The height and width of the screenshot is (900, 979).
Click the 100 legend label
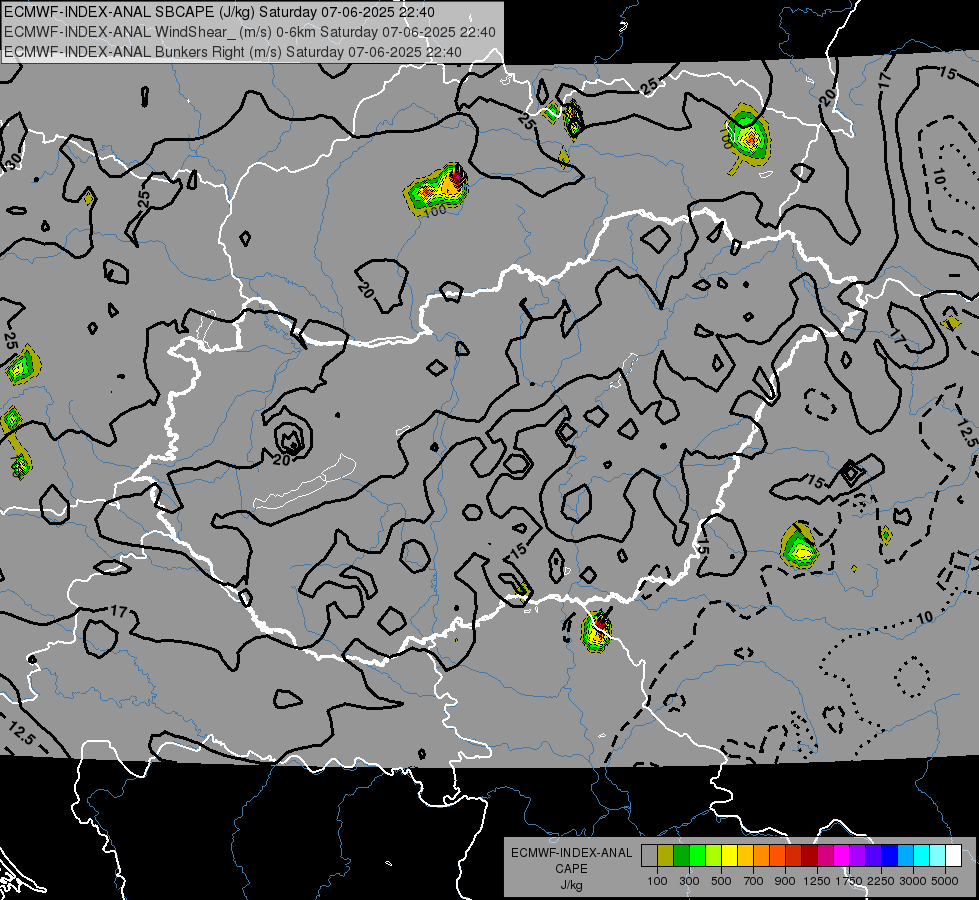657,881
